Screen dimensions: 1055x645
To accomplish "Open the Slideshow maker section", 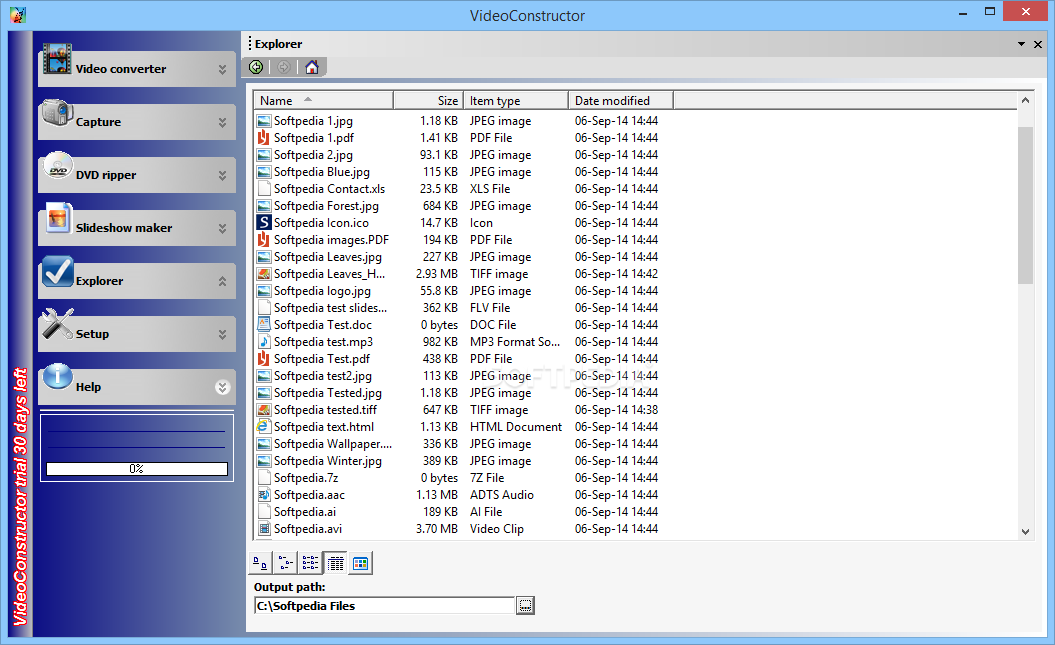I will tap(137, 229).
